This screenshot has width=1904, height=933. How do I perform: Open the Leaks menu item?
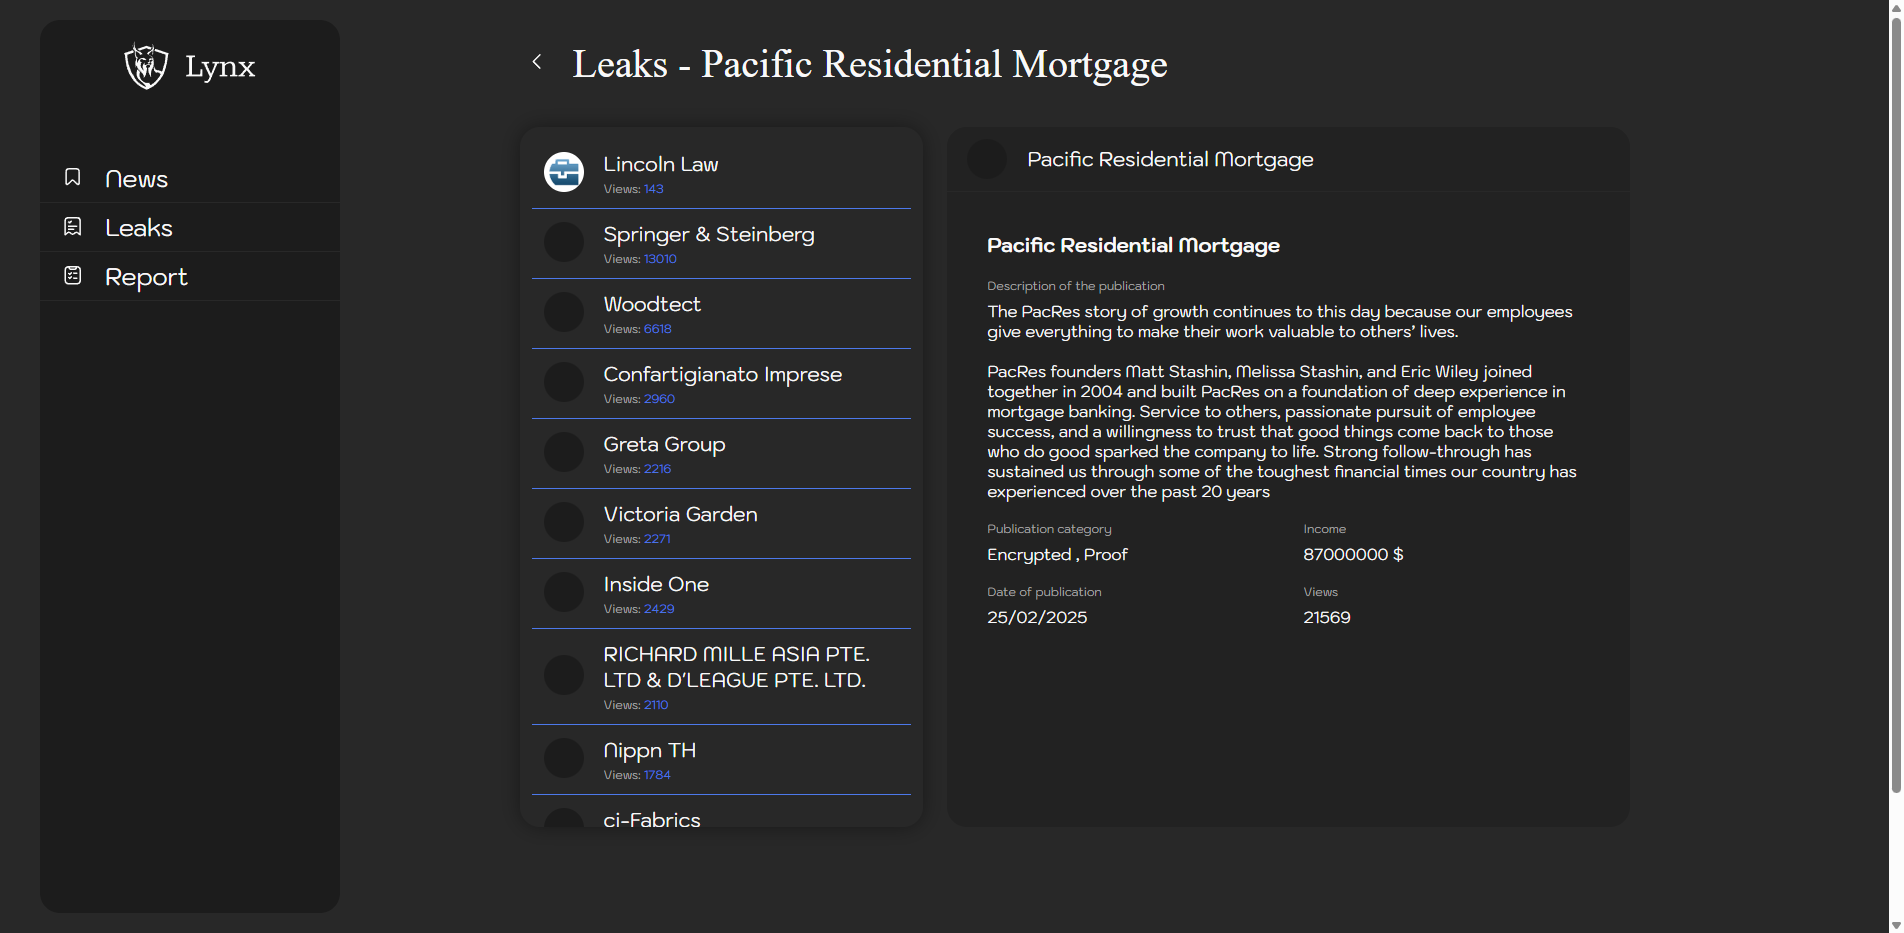[x=139, y=228]
